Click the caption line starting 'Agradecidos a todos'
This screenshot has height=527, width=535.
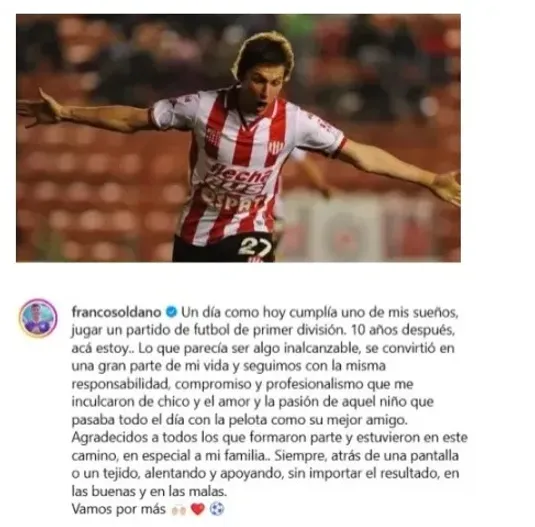click(270, 438)
